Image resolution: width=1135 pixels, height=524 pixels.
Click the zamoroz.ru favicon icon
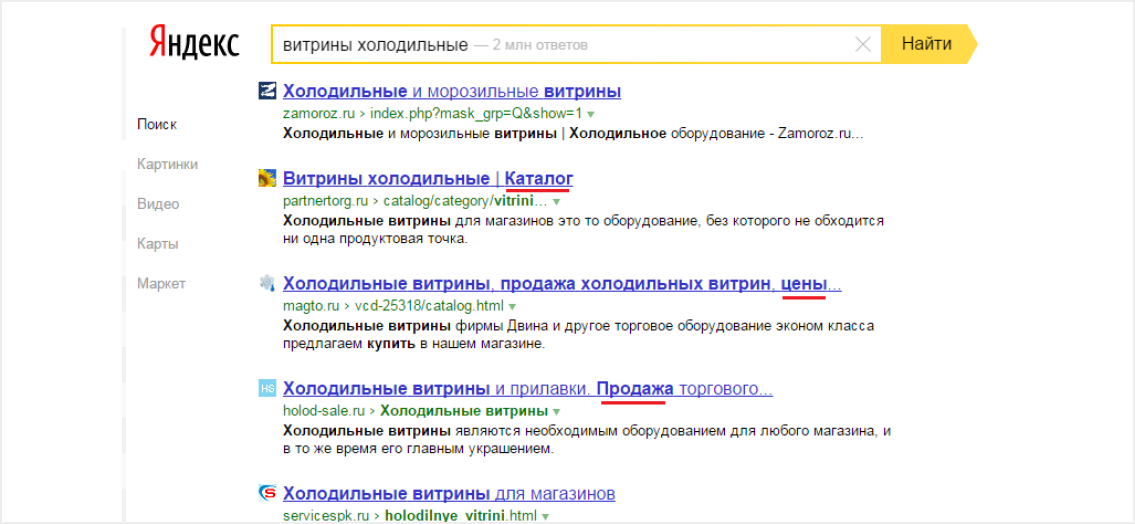coord(267,92)
